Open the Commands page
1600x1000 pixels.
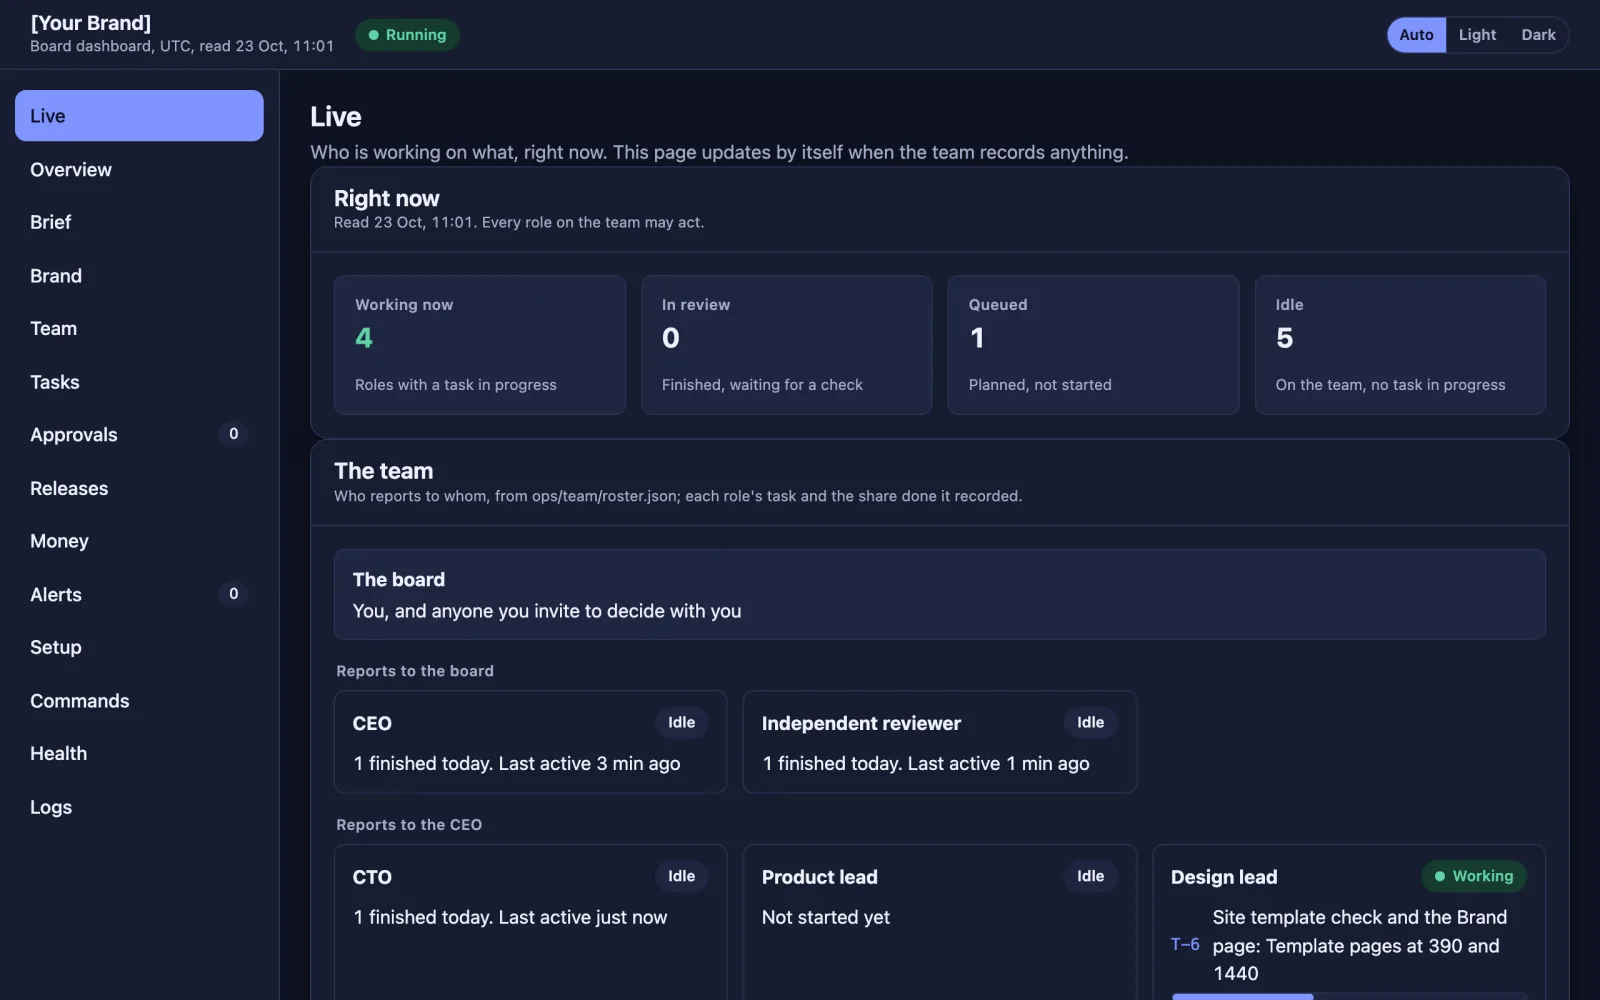[139, 701]
